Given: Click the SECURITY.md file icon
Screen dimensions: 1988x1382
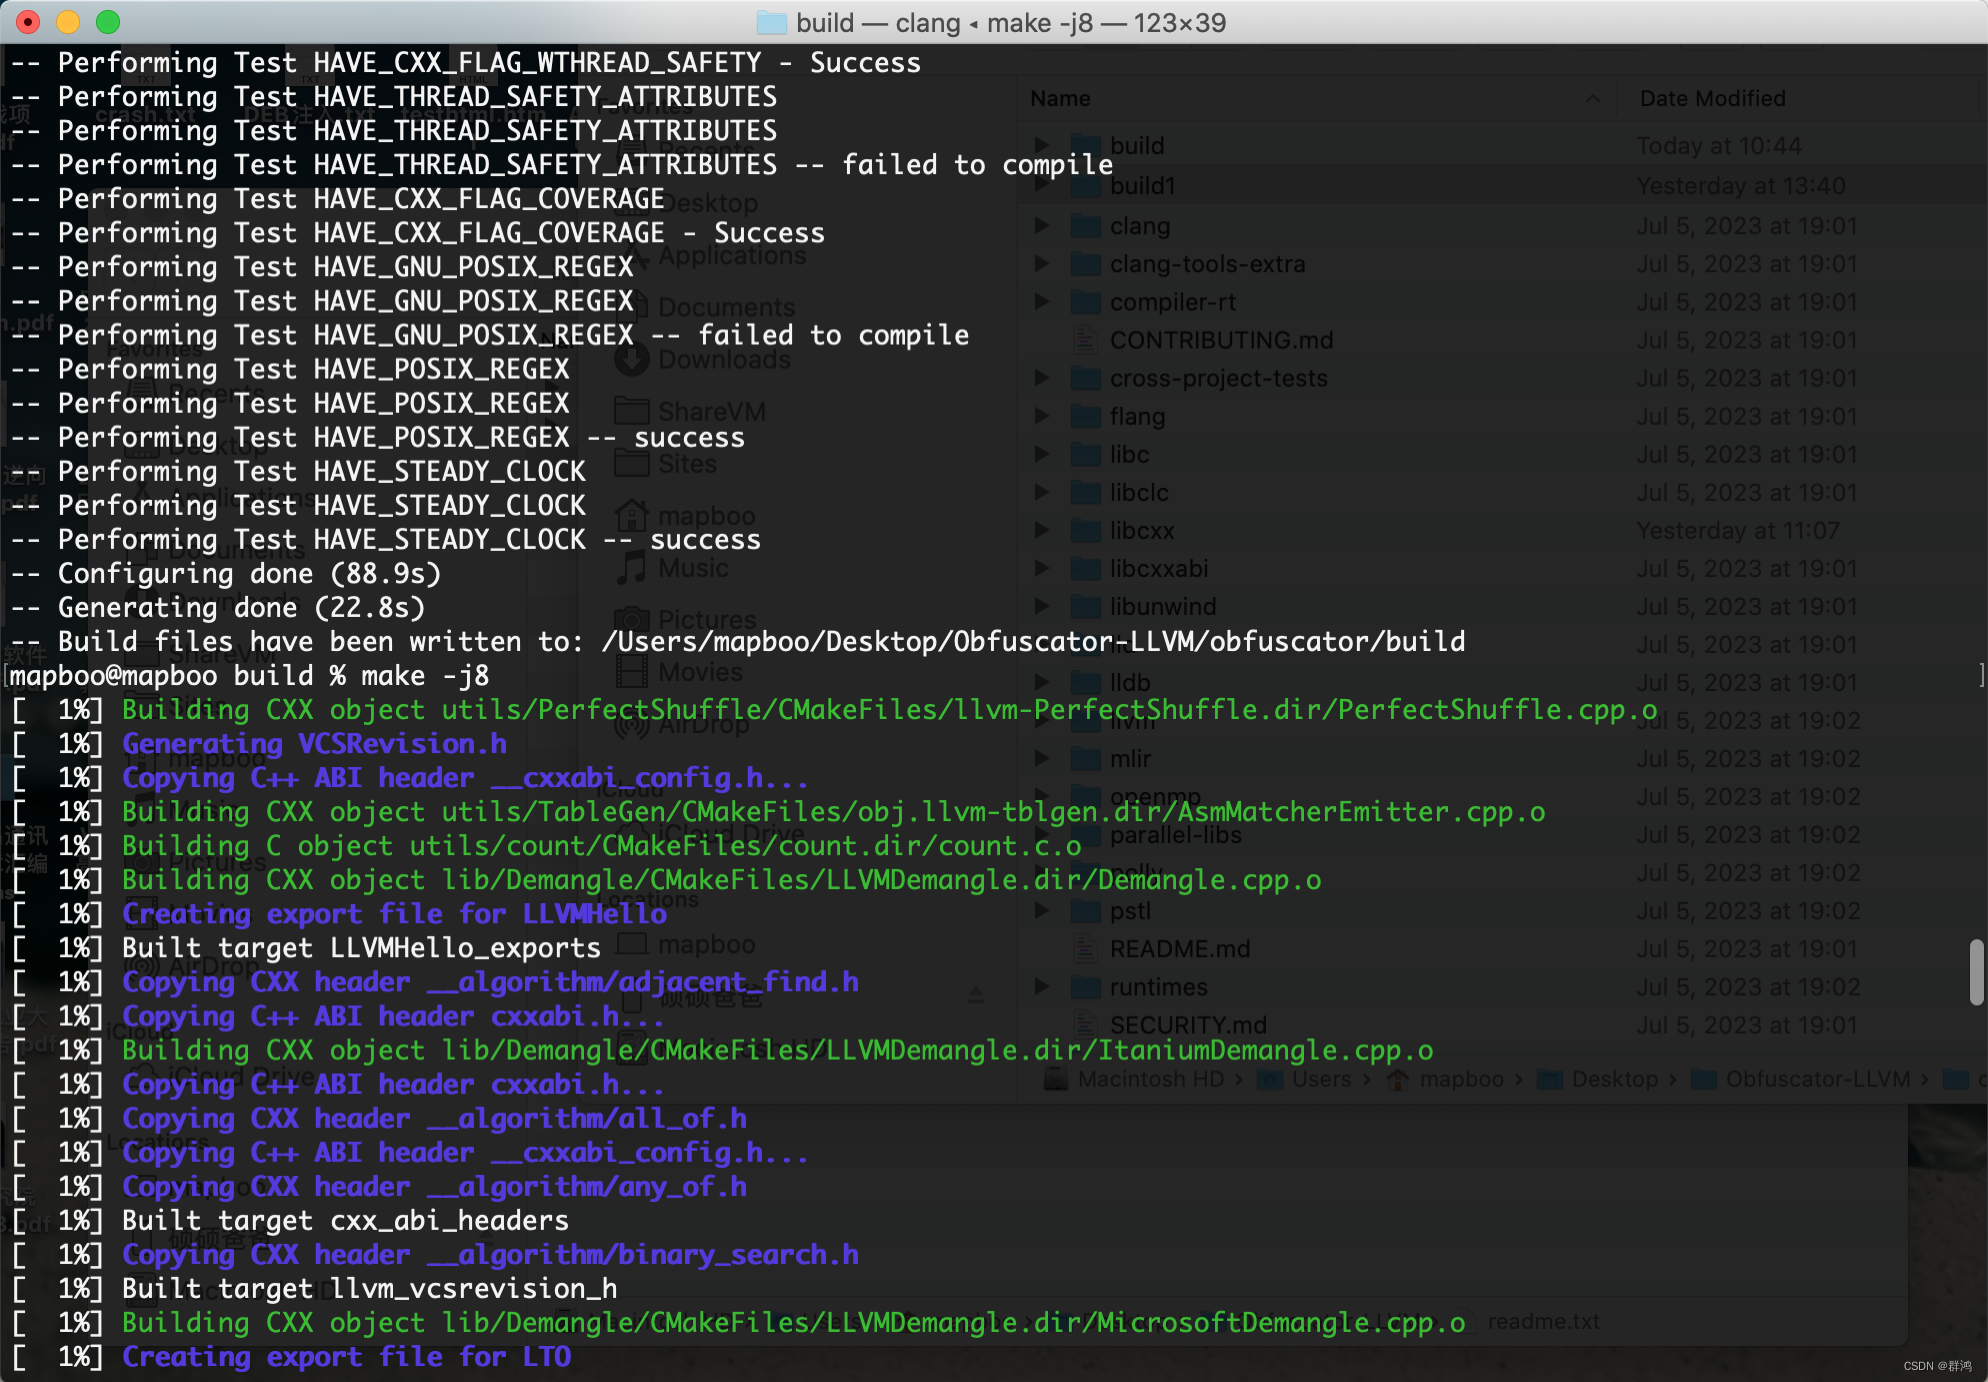Looking at the screenshot, I should [x=1085, y=1025].
